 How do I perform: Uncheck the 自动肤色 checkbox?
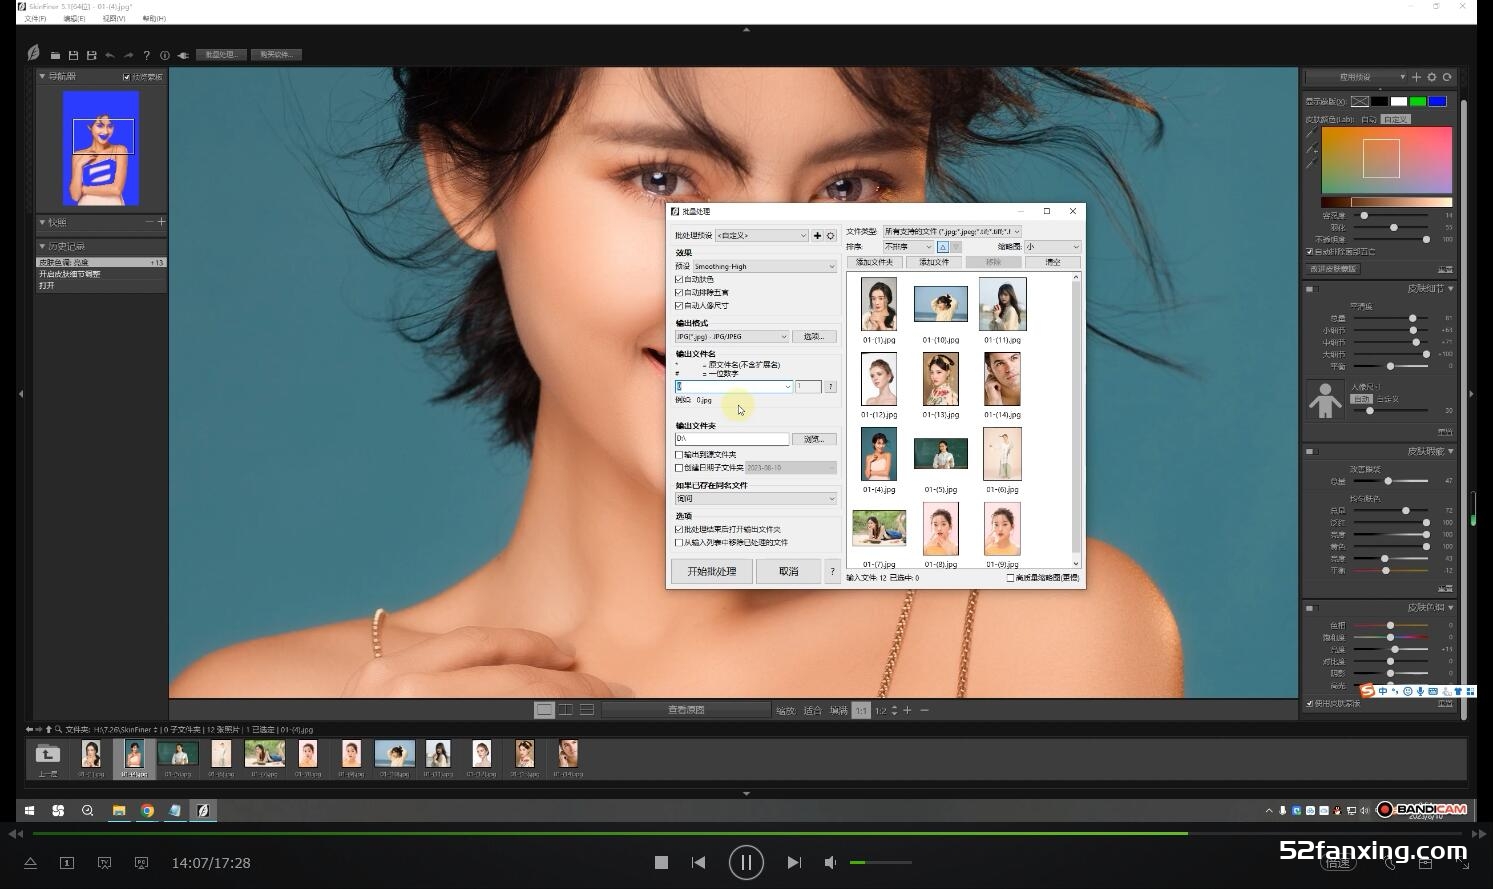[679, 280]
